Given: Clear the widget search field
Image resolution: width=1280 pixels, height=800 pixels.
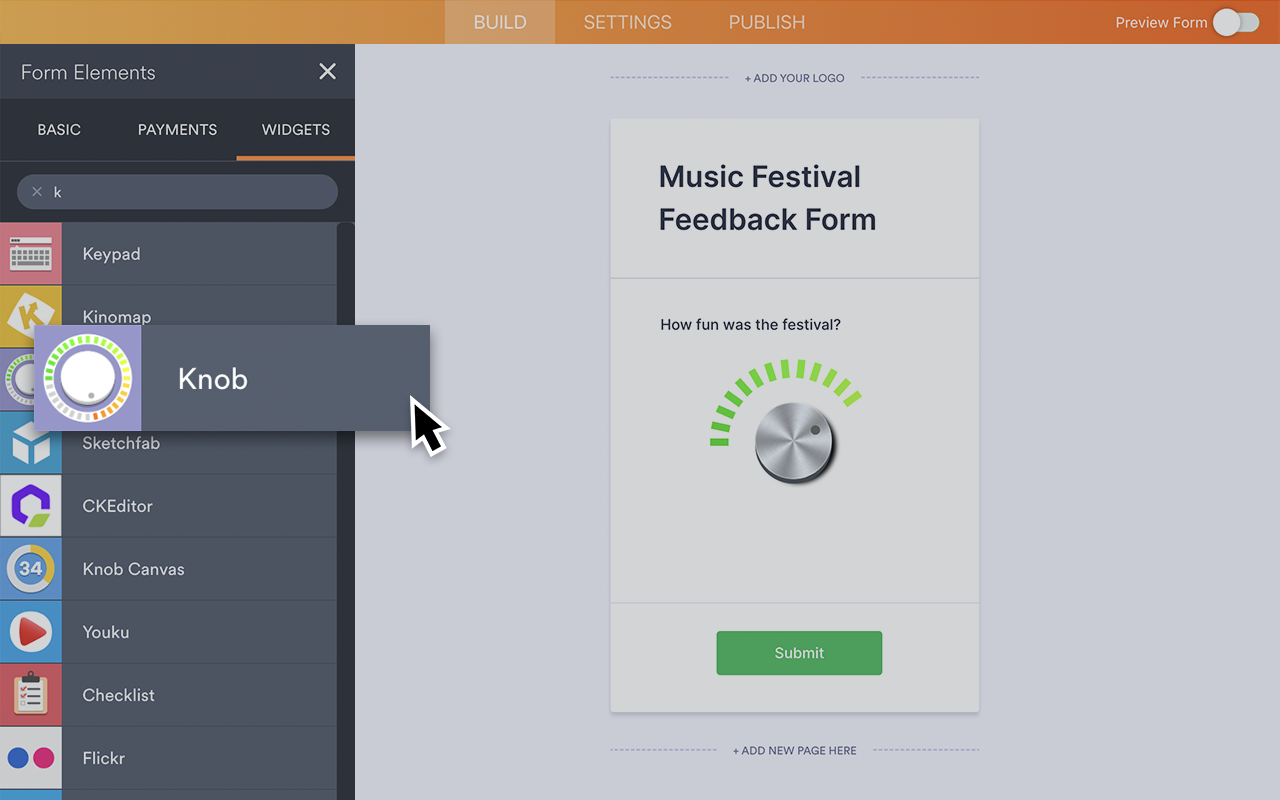Looking at the screenshot, I should click(x=37, y=192).
